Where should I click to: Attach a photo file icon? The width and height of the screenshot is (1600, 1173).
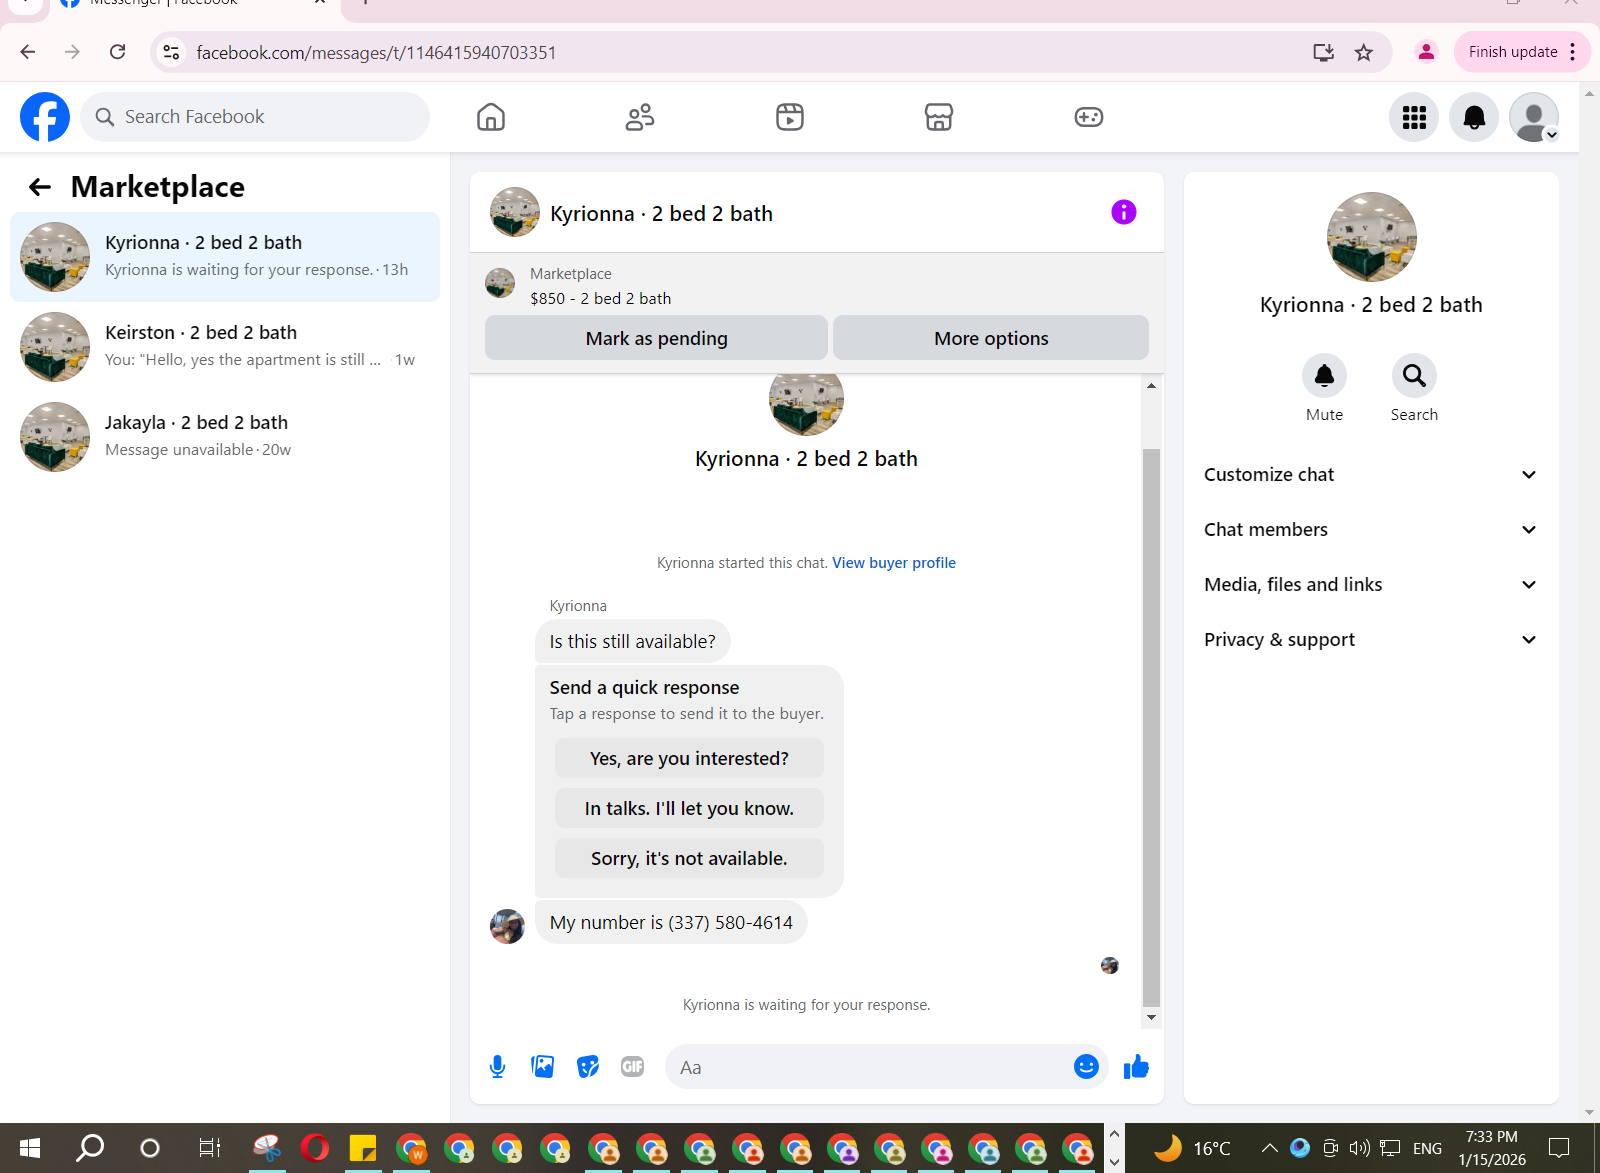point(543,1067)
